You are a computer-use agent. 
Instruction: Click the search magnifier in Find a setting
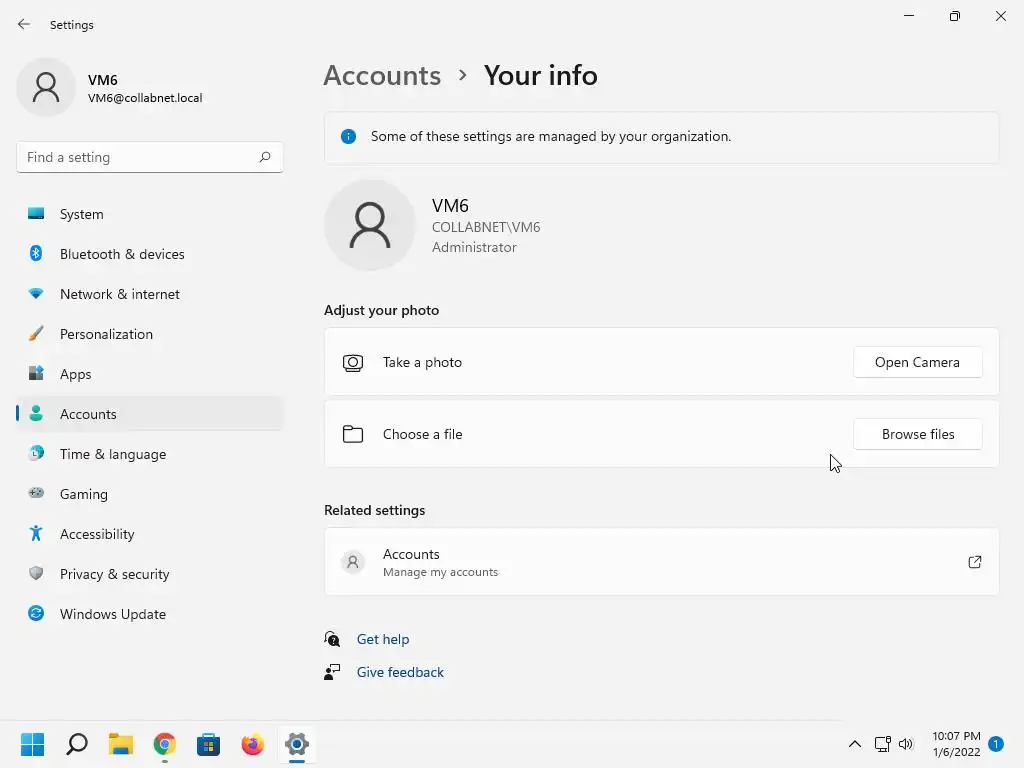pyautogui.click(x=265, y=157)
